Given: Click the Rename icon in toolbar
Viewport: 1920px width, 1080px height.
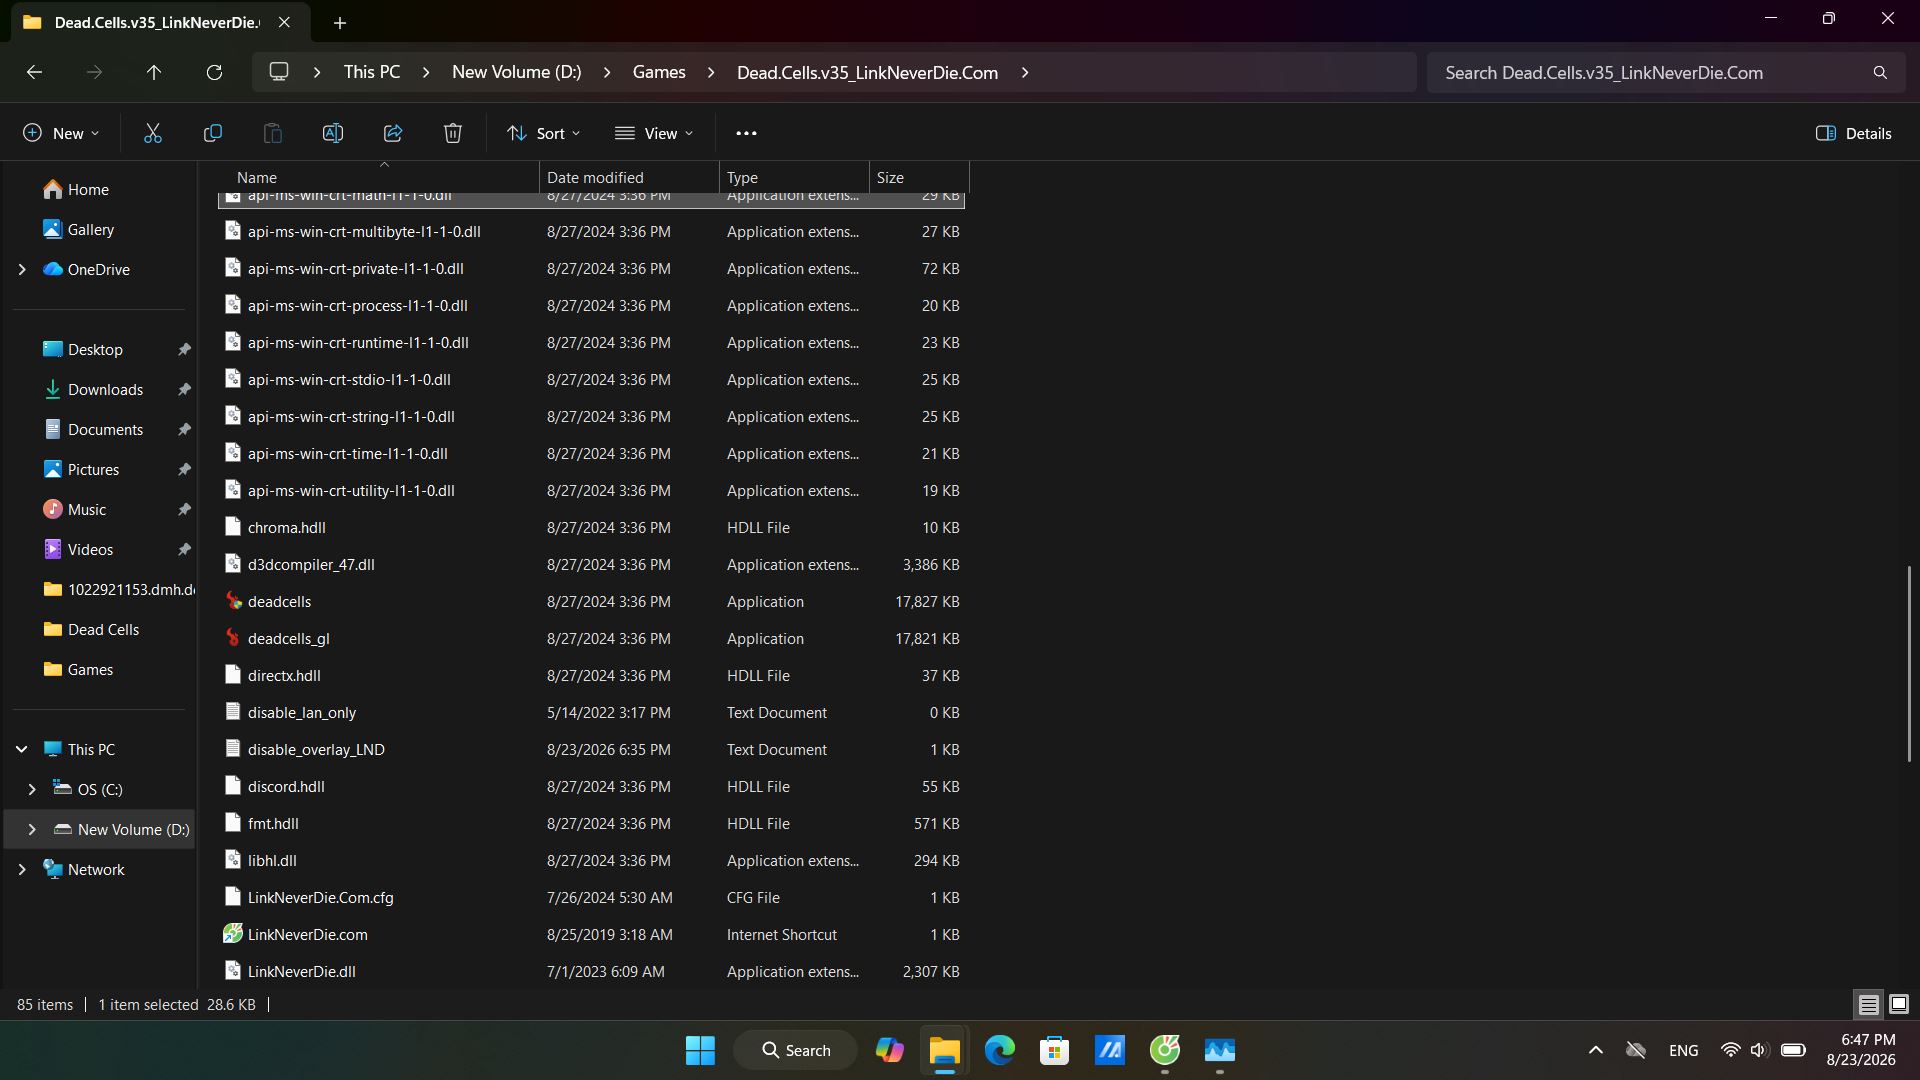Looking at the screenshot, I should pyautogui.click(x=333, y=133).
